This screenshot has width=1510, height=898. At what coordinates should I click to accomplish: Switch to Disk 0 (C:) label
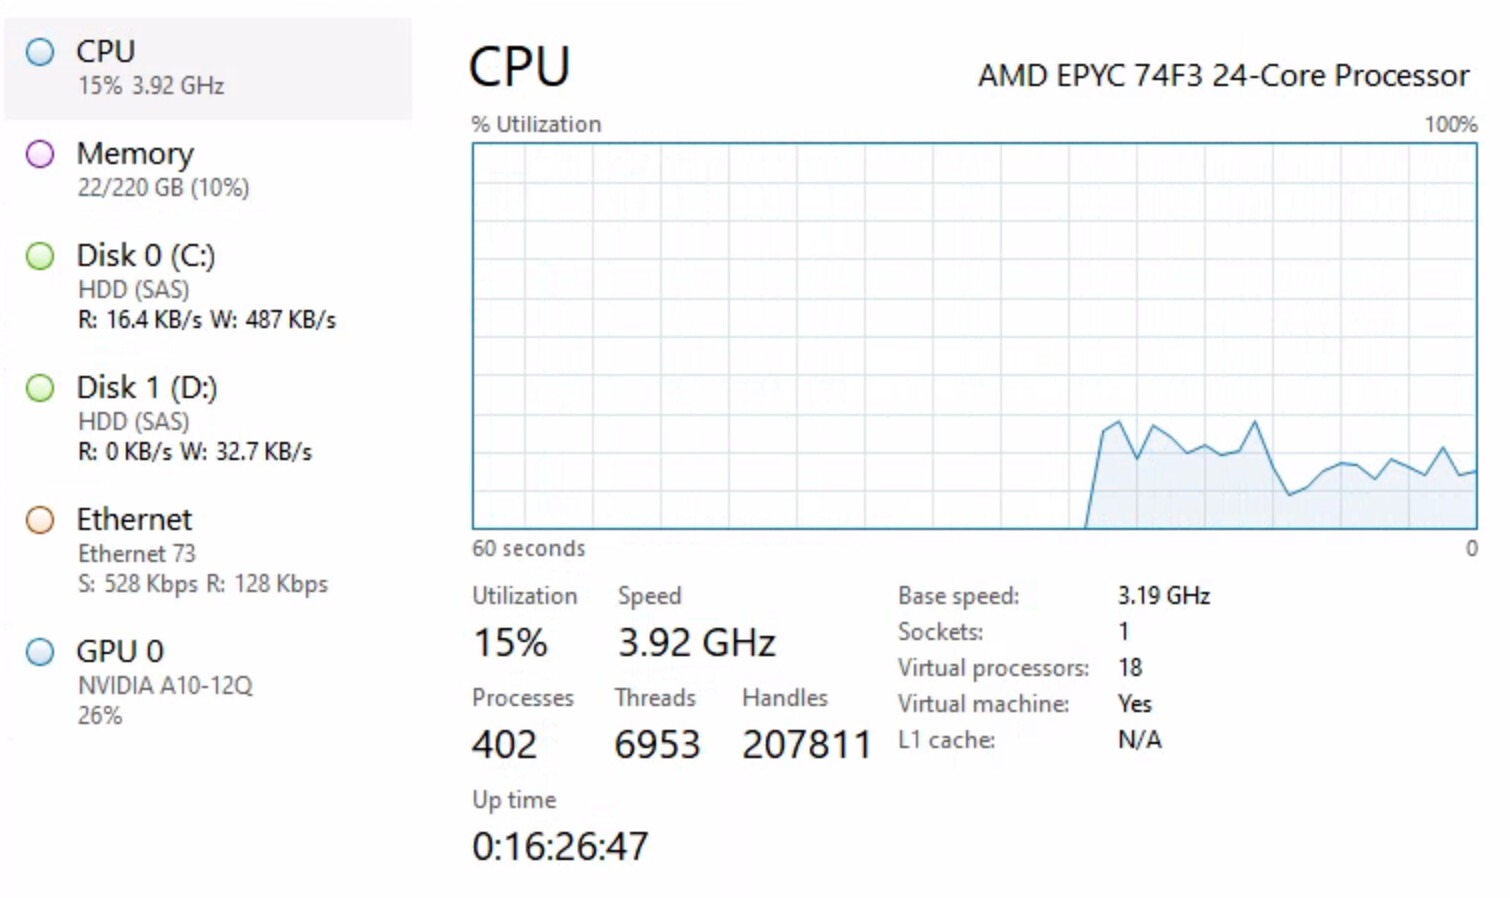click(146, 256)
